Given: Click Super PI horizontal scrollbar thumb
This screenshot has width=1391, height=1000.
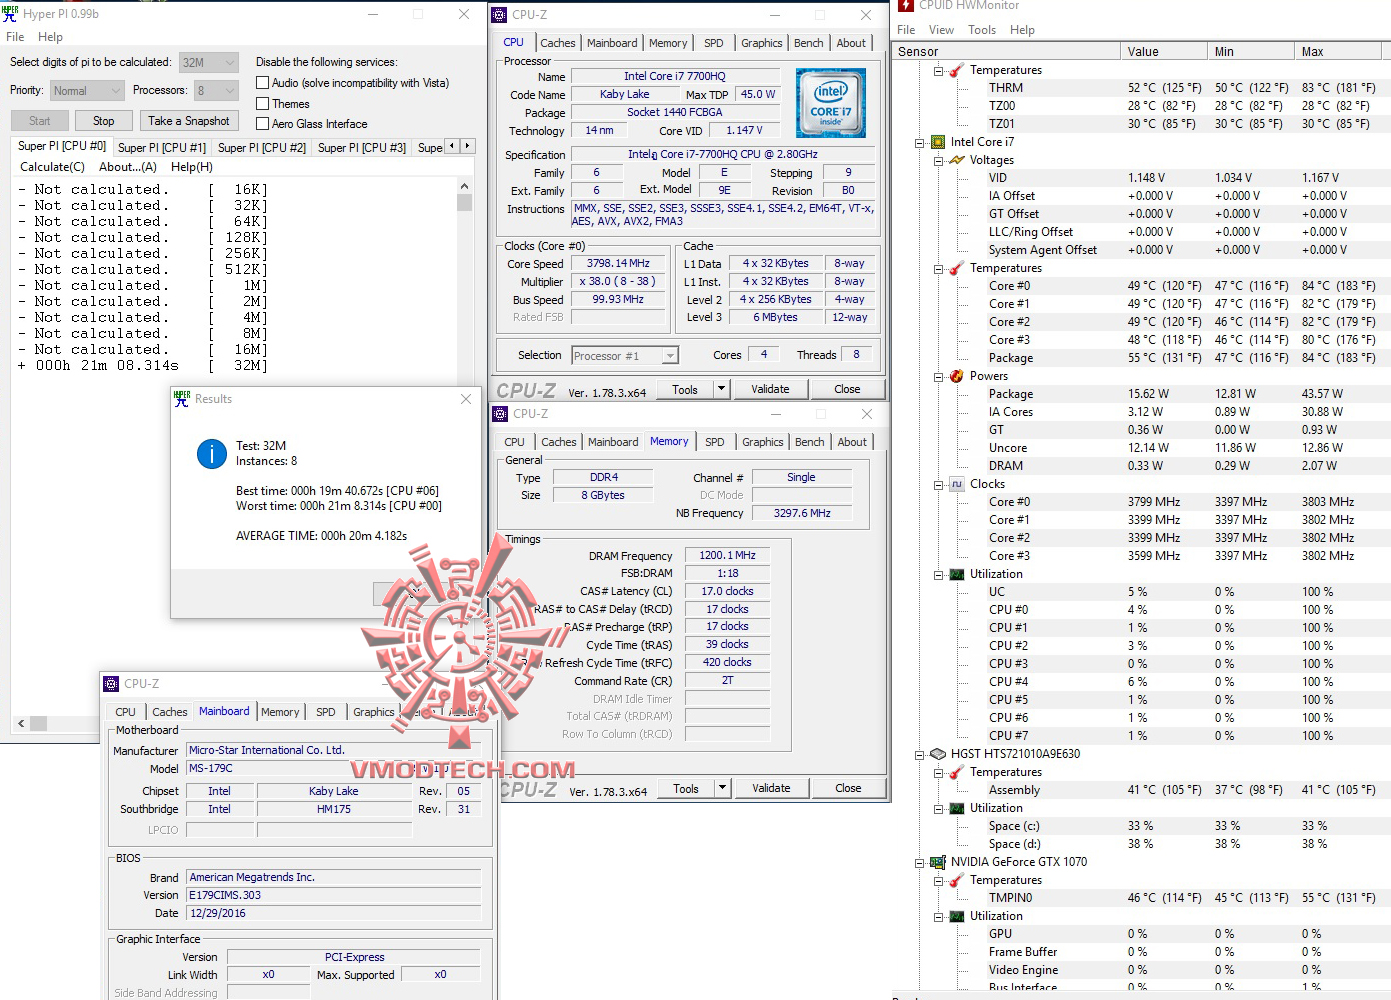Looking at the screenshot, I should tap(38, 723).
